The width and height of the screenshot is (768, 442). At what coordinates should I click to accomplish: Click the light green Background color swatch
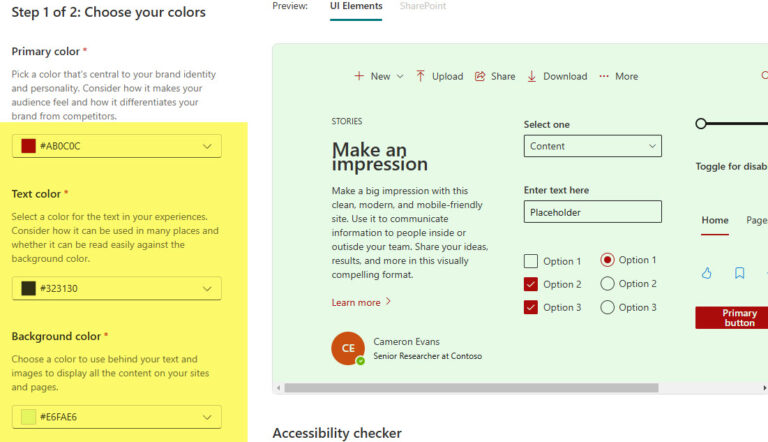tap(28, 417)
